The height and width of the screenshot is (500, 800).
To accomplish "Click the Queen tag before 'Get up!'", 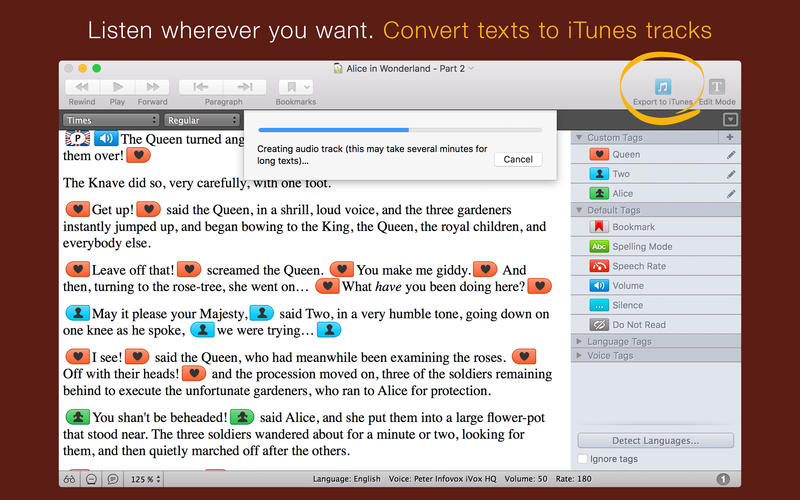I will coord(78,209).
